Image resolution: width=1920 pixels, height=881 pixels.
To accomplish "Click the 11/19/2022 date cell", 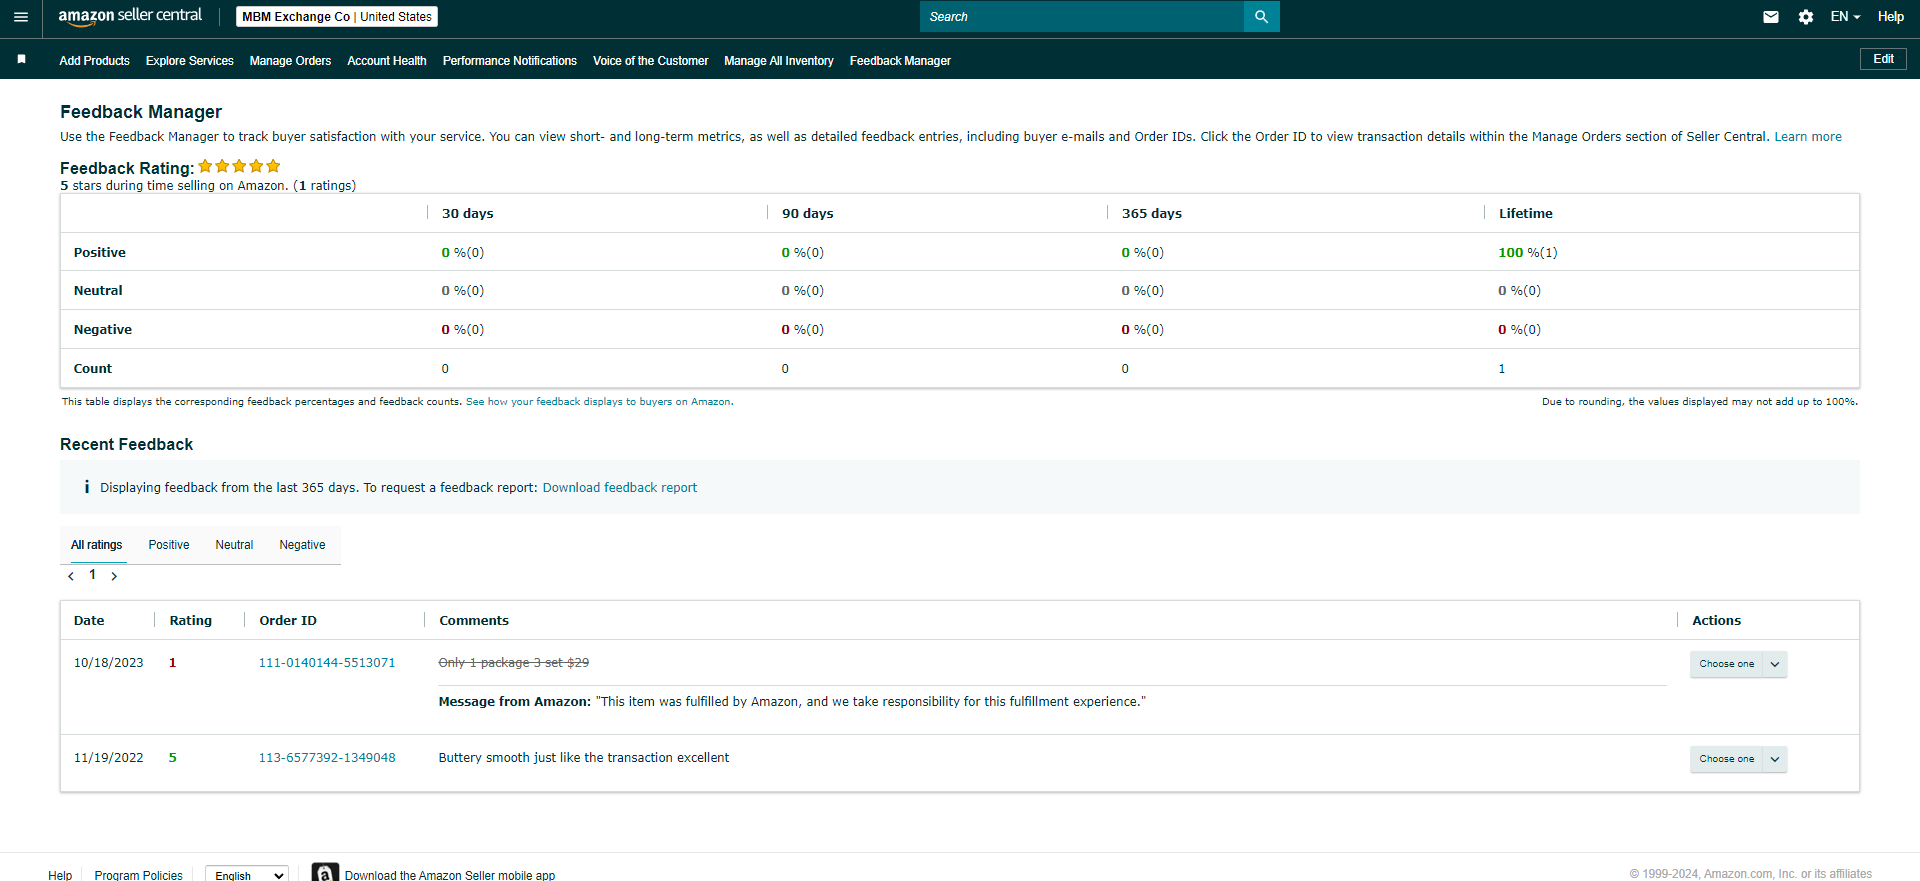I will (109, 758).
